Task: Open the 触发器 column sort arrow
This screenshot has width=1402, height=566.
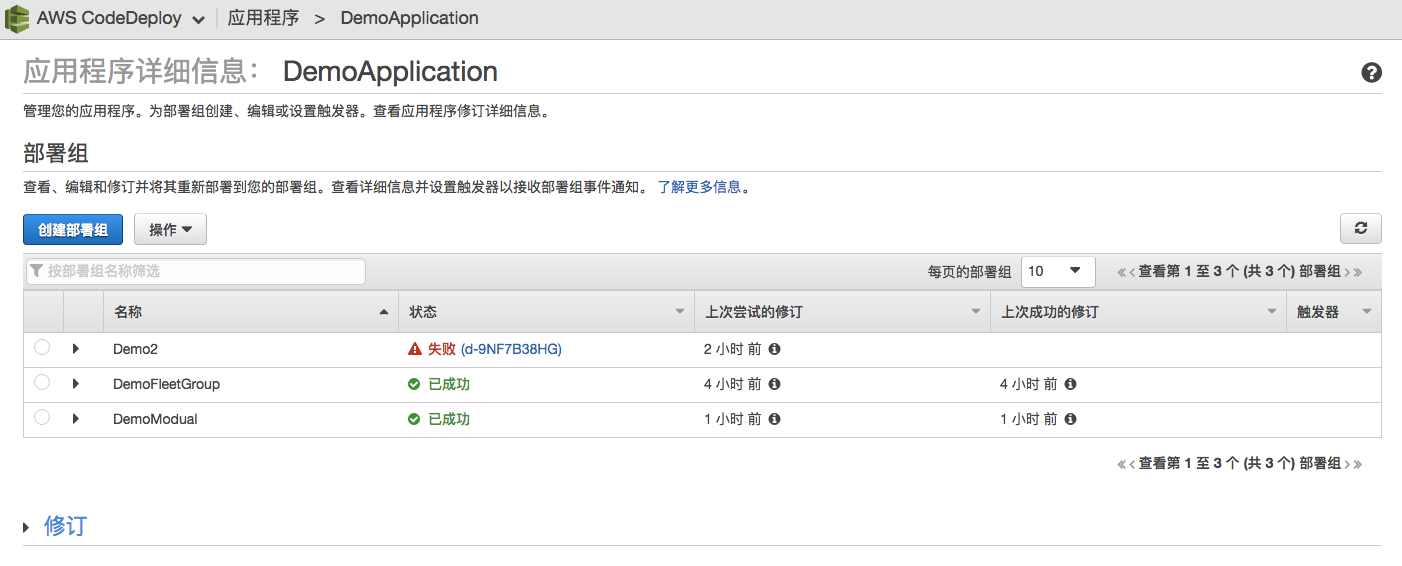Action: tap(1367, 312)
